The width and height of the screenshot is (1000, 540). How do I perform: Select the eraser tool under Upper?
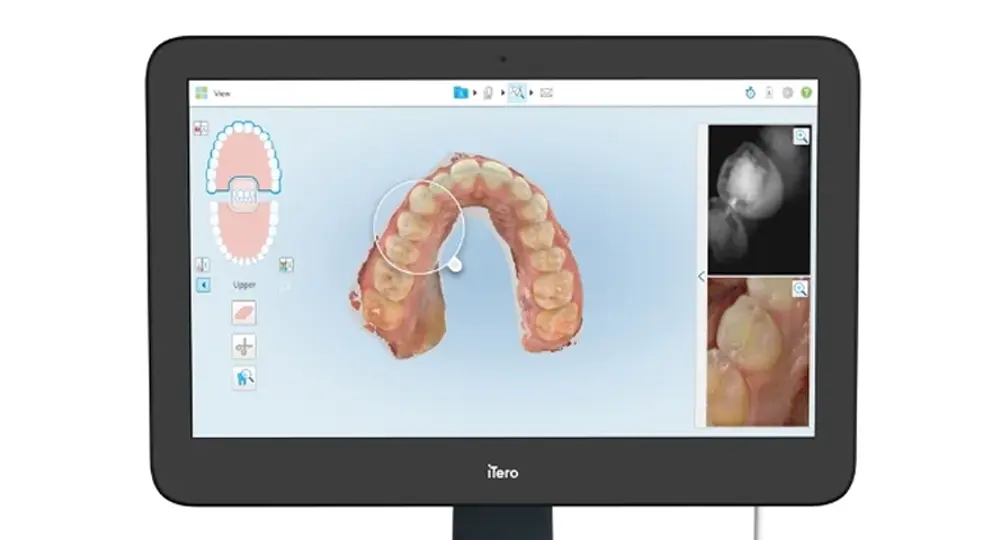click(x=244, y=313)
